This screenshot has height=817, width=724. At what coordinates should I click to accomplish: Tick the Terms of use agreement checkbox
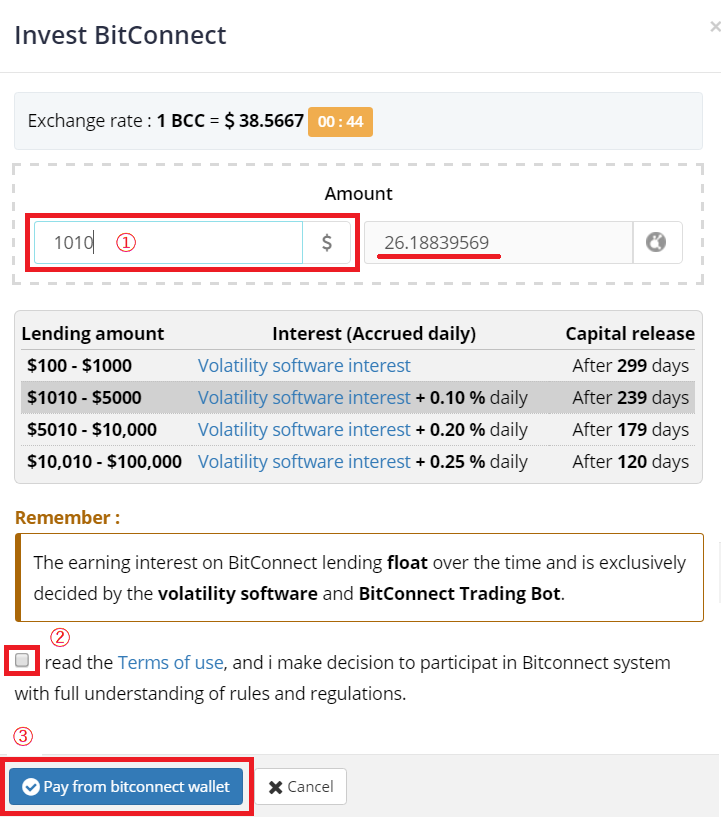(22, 660)
